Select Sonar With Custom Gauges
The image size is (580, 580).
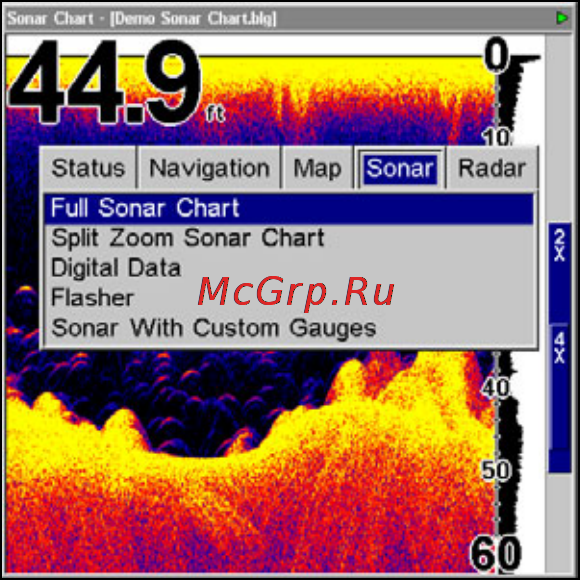pos(289,328)
